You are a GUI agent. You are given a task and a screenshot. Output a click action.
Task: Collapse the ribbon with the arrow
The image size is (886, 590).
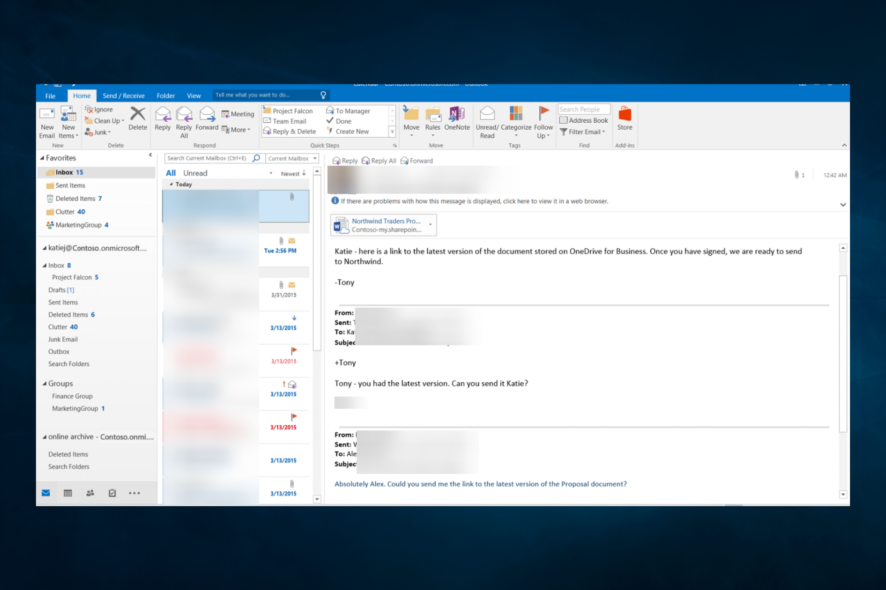[844, 145]
